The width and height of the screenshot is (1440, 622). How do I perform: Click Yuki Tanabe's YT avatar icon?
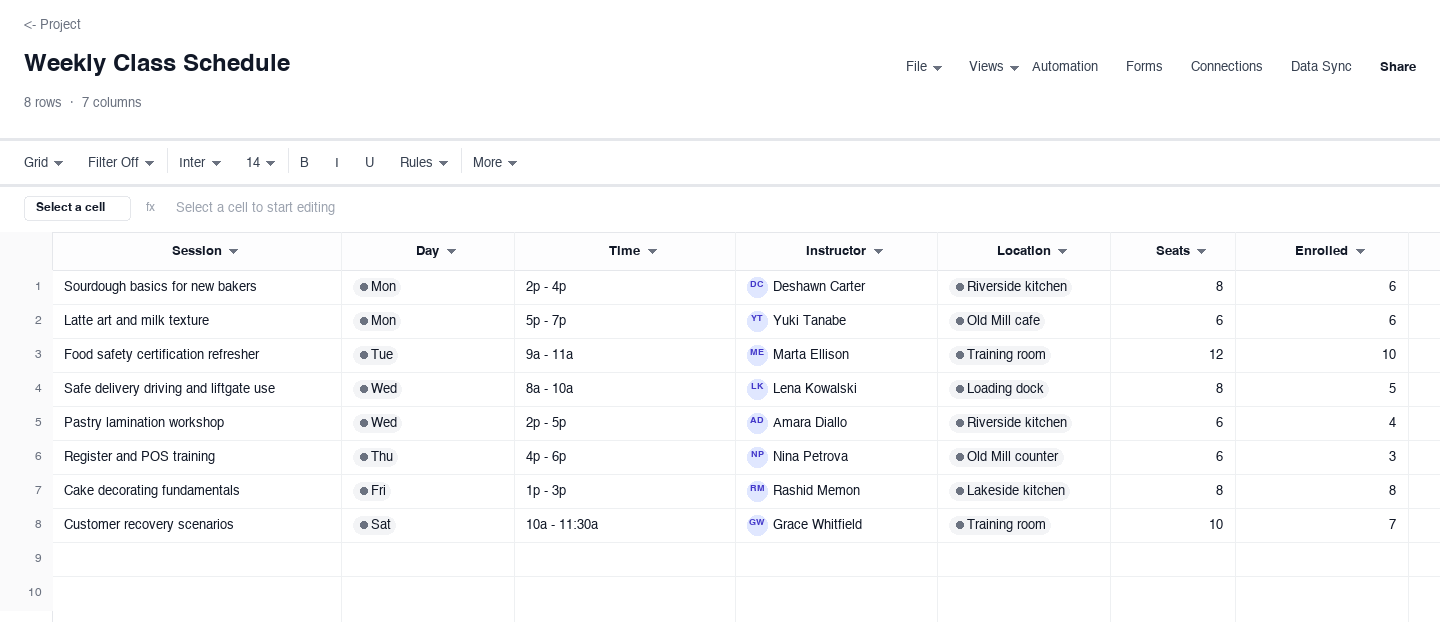757,321
